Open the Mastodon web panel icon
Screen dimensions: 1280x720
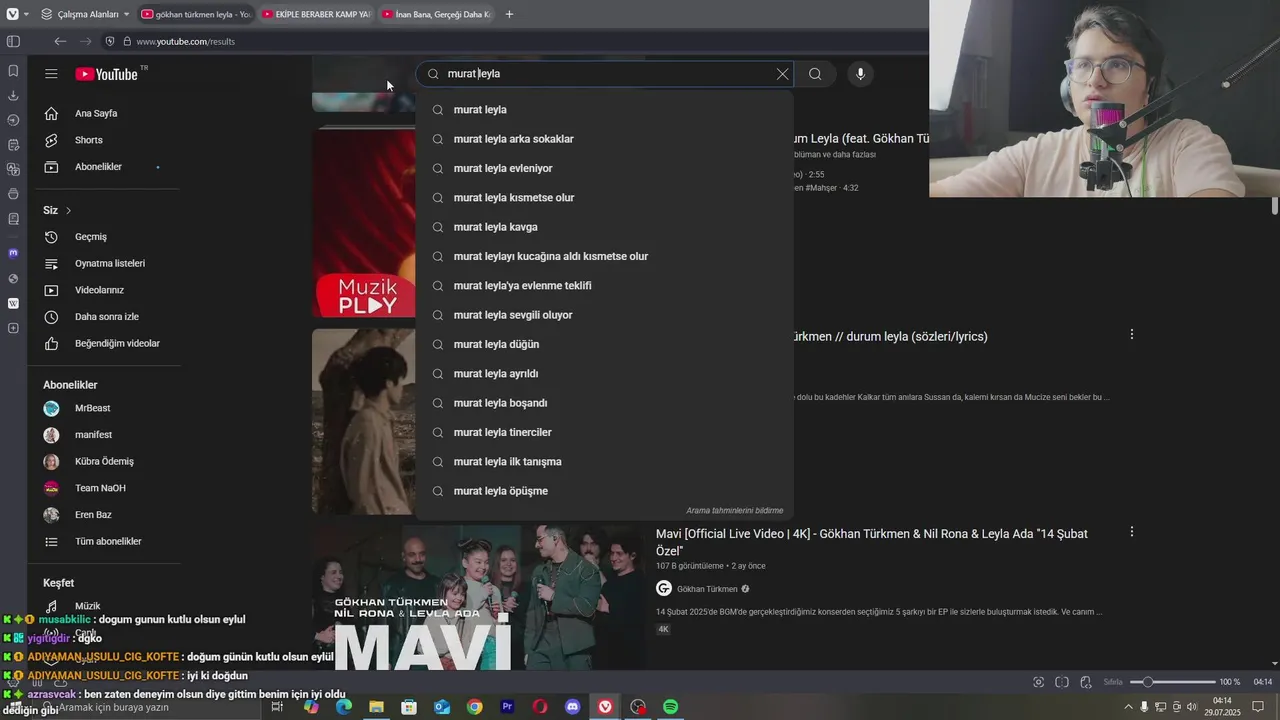coord(13,253)
